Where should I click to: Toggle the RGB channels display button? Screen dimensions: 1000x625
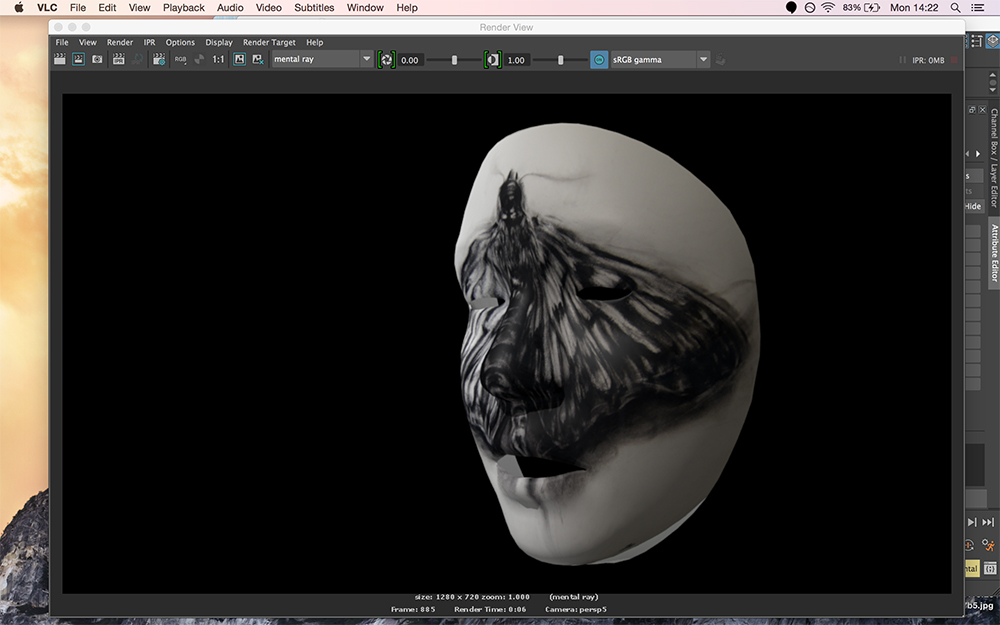(x=180, y=60)
